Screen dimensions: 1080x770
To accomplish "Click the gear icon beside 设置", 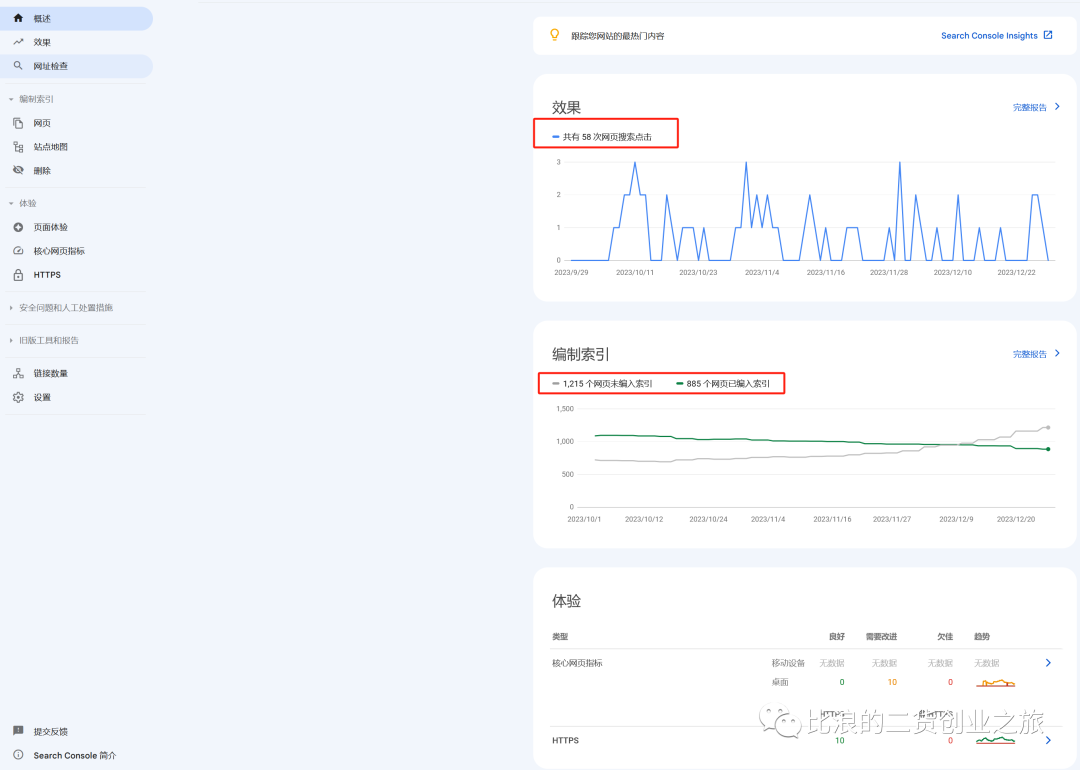I will coord(18,397).
